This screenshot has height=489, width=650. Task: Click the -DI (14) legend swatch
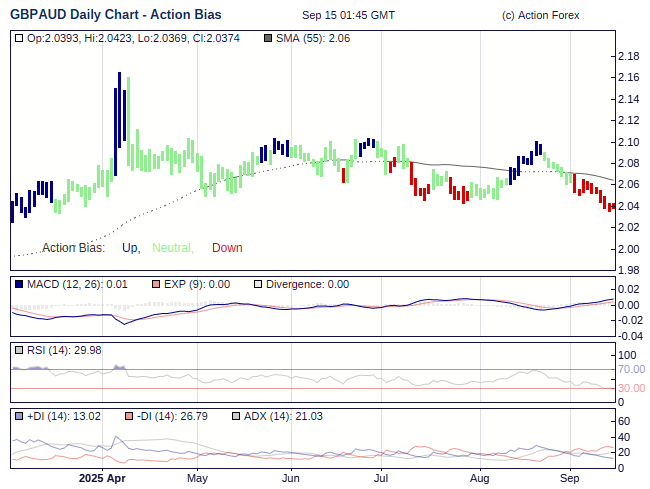pyautogui.click(x=127, y=416)
